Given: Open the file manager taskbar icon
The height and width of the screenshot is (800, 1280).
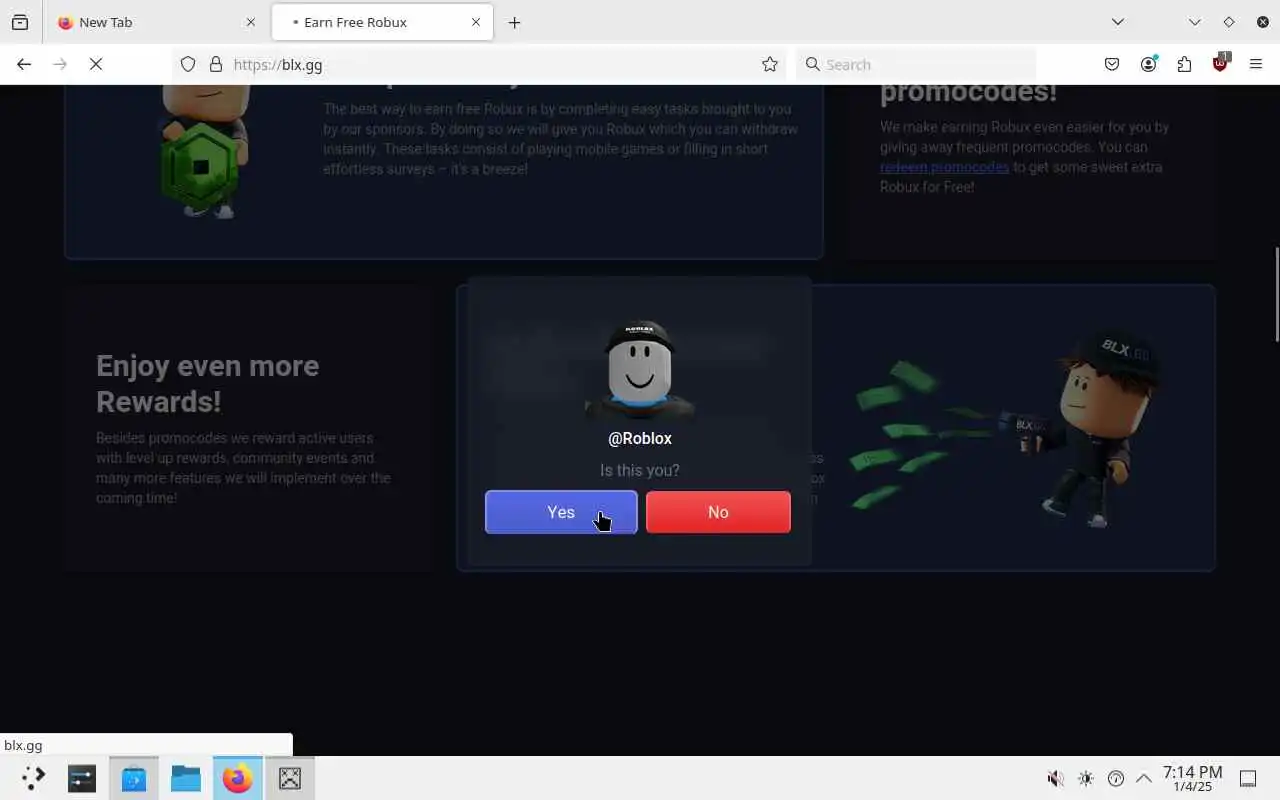Looking at the screenshot, I should point(186,778).
